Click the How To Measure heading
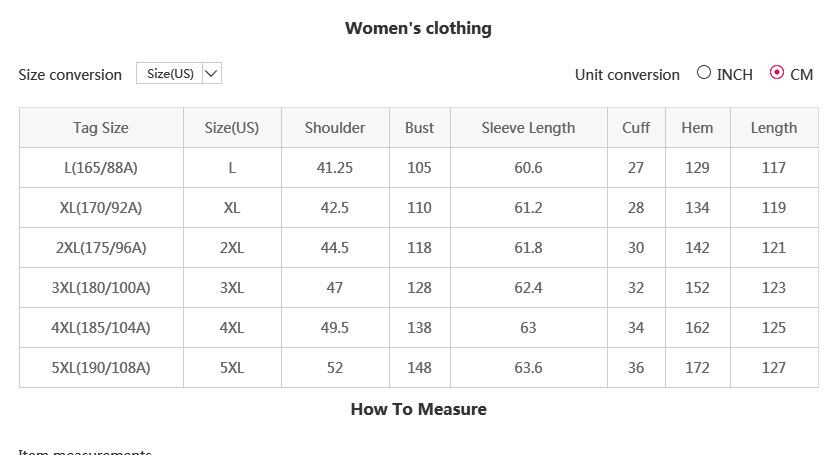The width and height of the screenshot is (835, 455). [418, 409]
